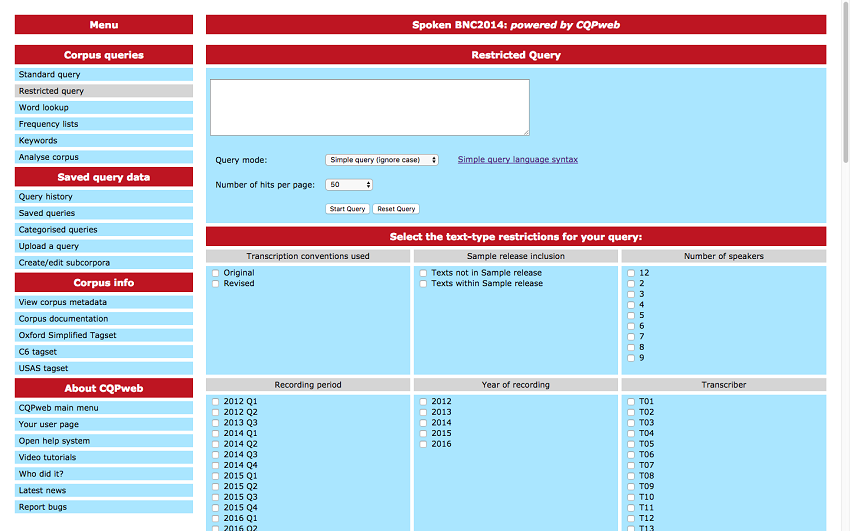Viewport: 850px width, 531px height.
Task: Open C6 tagset
Action: pyautogui.click(x=104, y=352)
